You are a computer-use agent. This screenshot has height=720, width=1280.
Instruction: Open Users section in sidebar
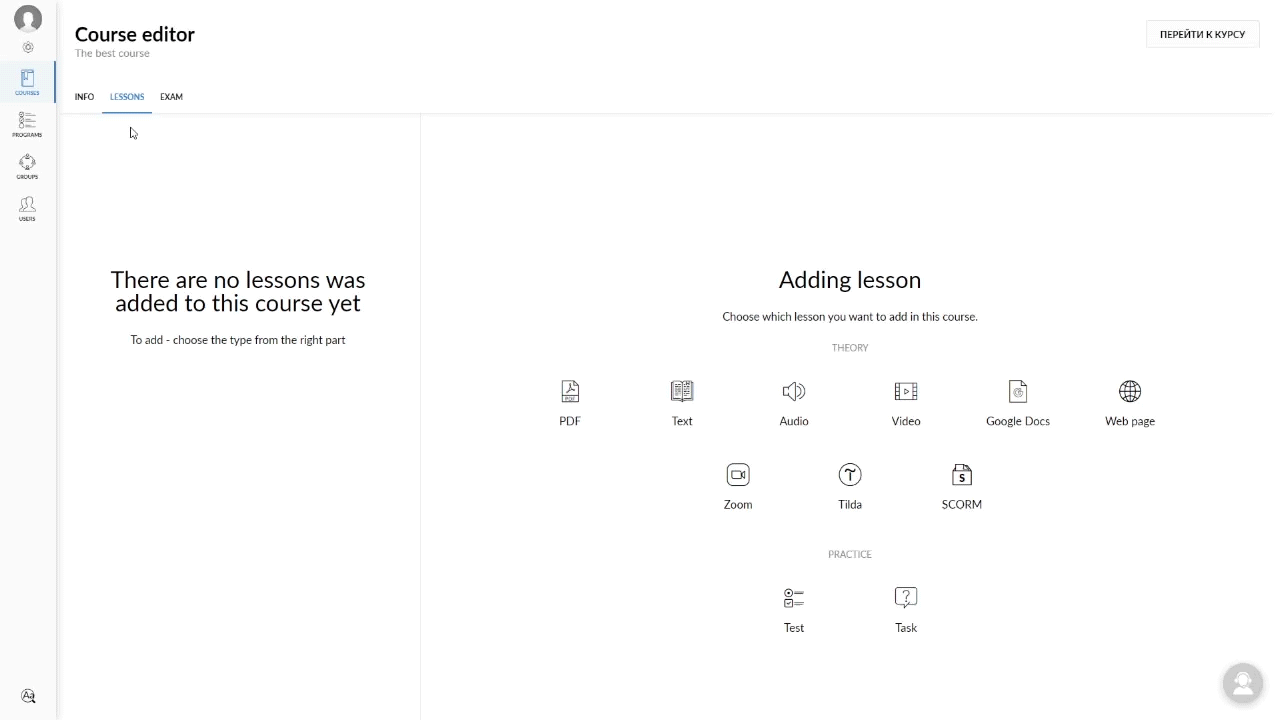click(x=27, y=208)
